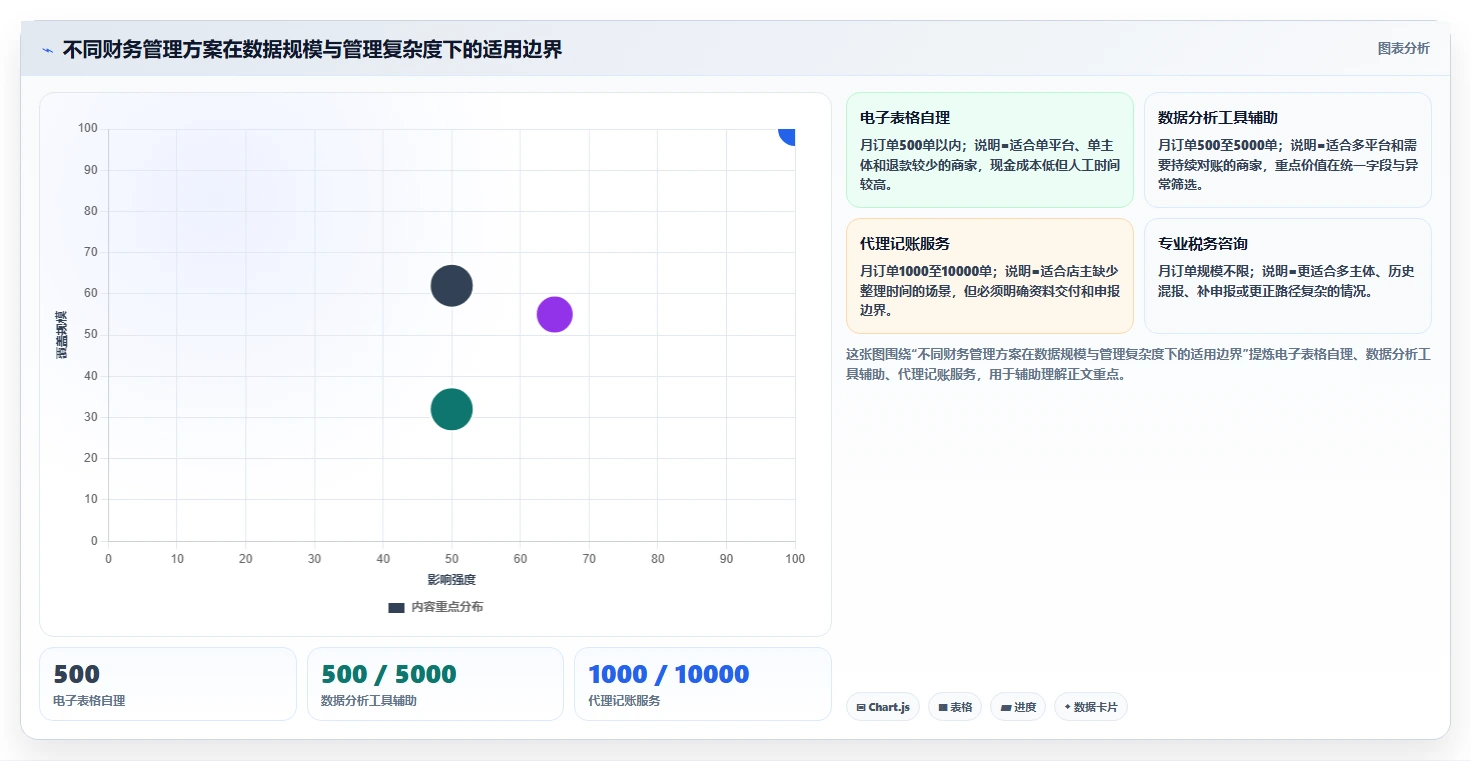Screen dimensions: 1471x761
Task: Select the Chart.js tag chip
Action: [882, 707]
